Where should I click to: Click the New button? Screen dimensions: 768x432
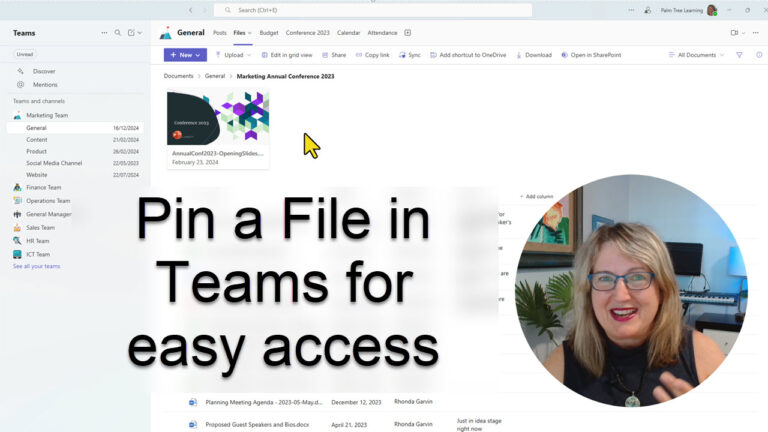click(x=185, y=55)
